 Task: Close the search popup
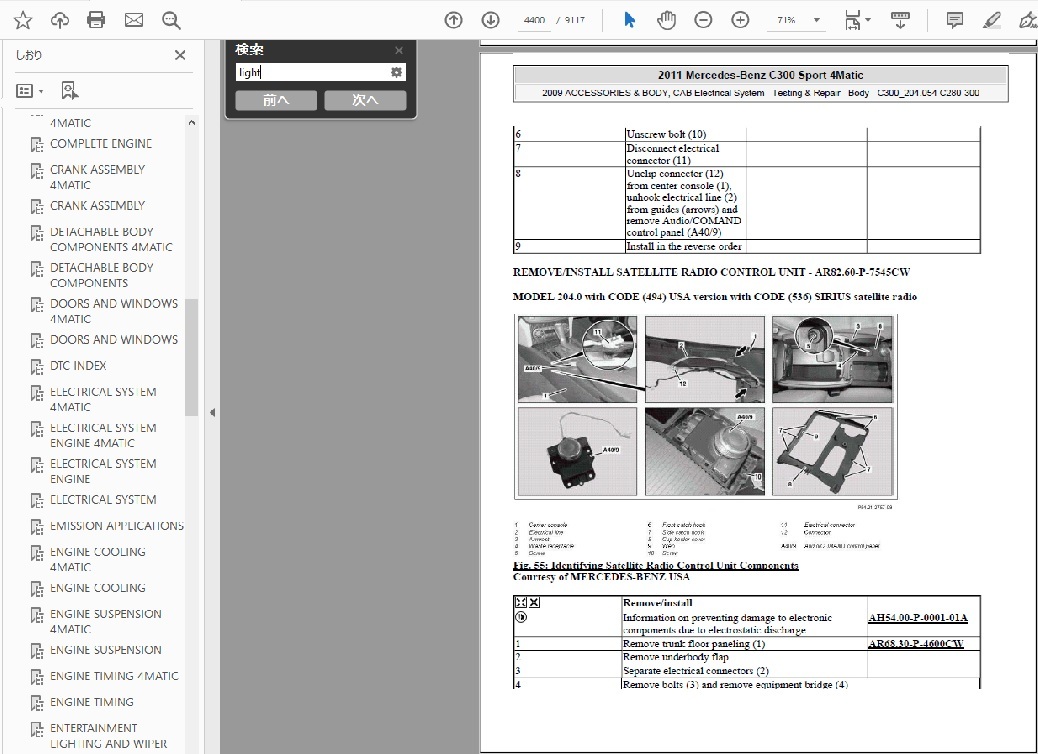tap(399, 50)
